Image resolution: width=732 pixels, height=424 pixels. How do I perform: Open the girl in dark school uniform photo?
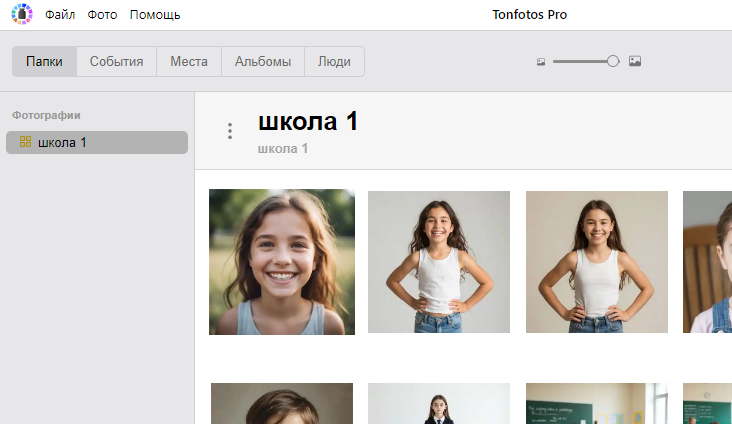click(x=439, y=404)
